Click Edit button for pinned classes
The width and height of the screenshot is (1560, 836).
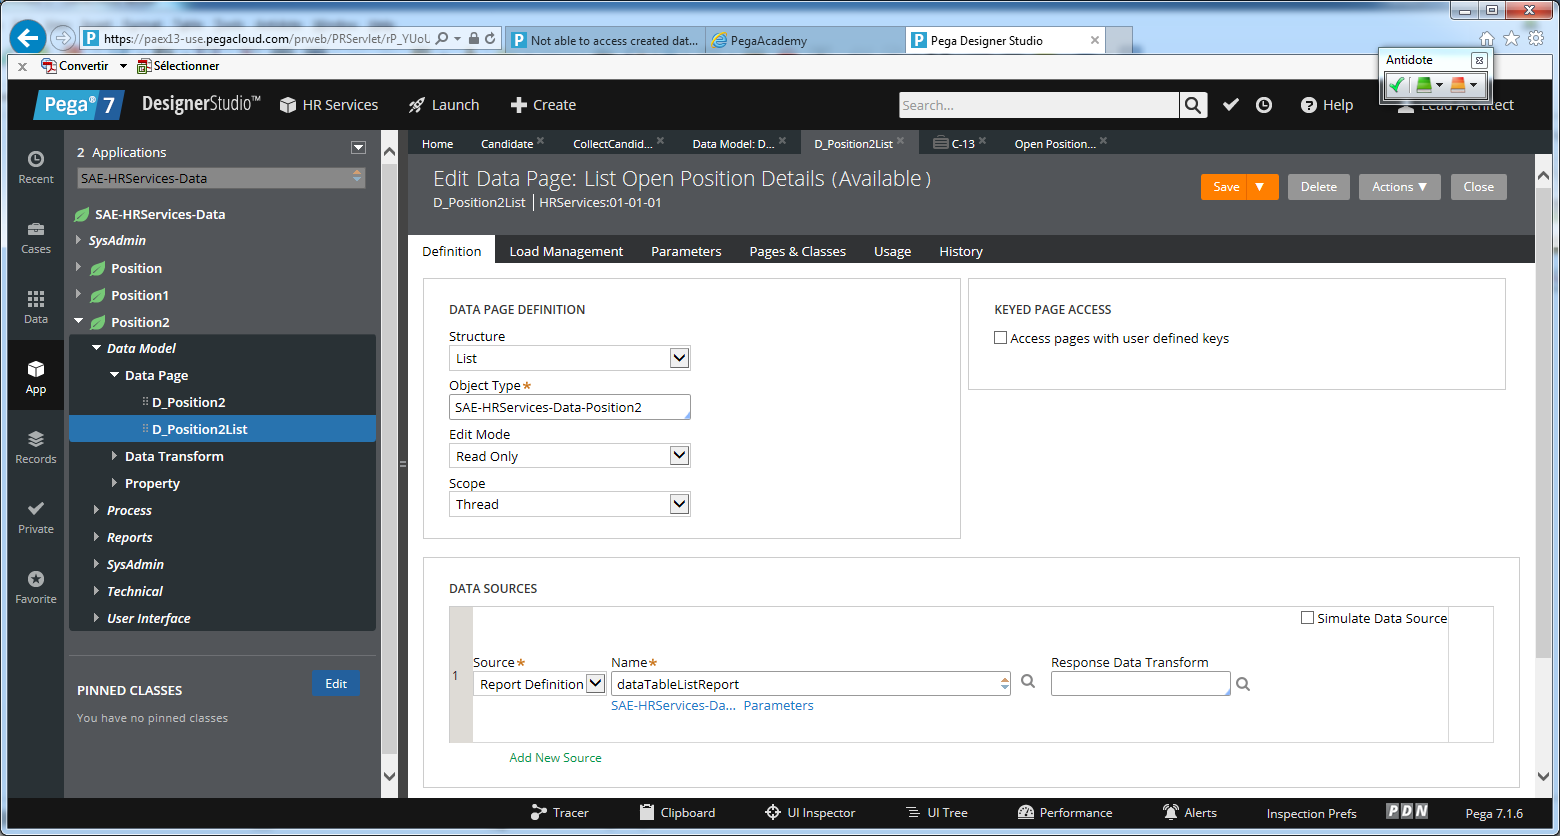pos(336,684)
